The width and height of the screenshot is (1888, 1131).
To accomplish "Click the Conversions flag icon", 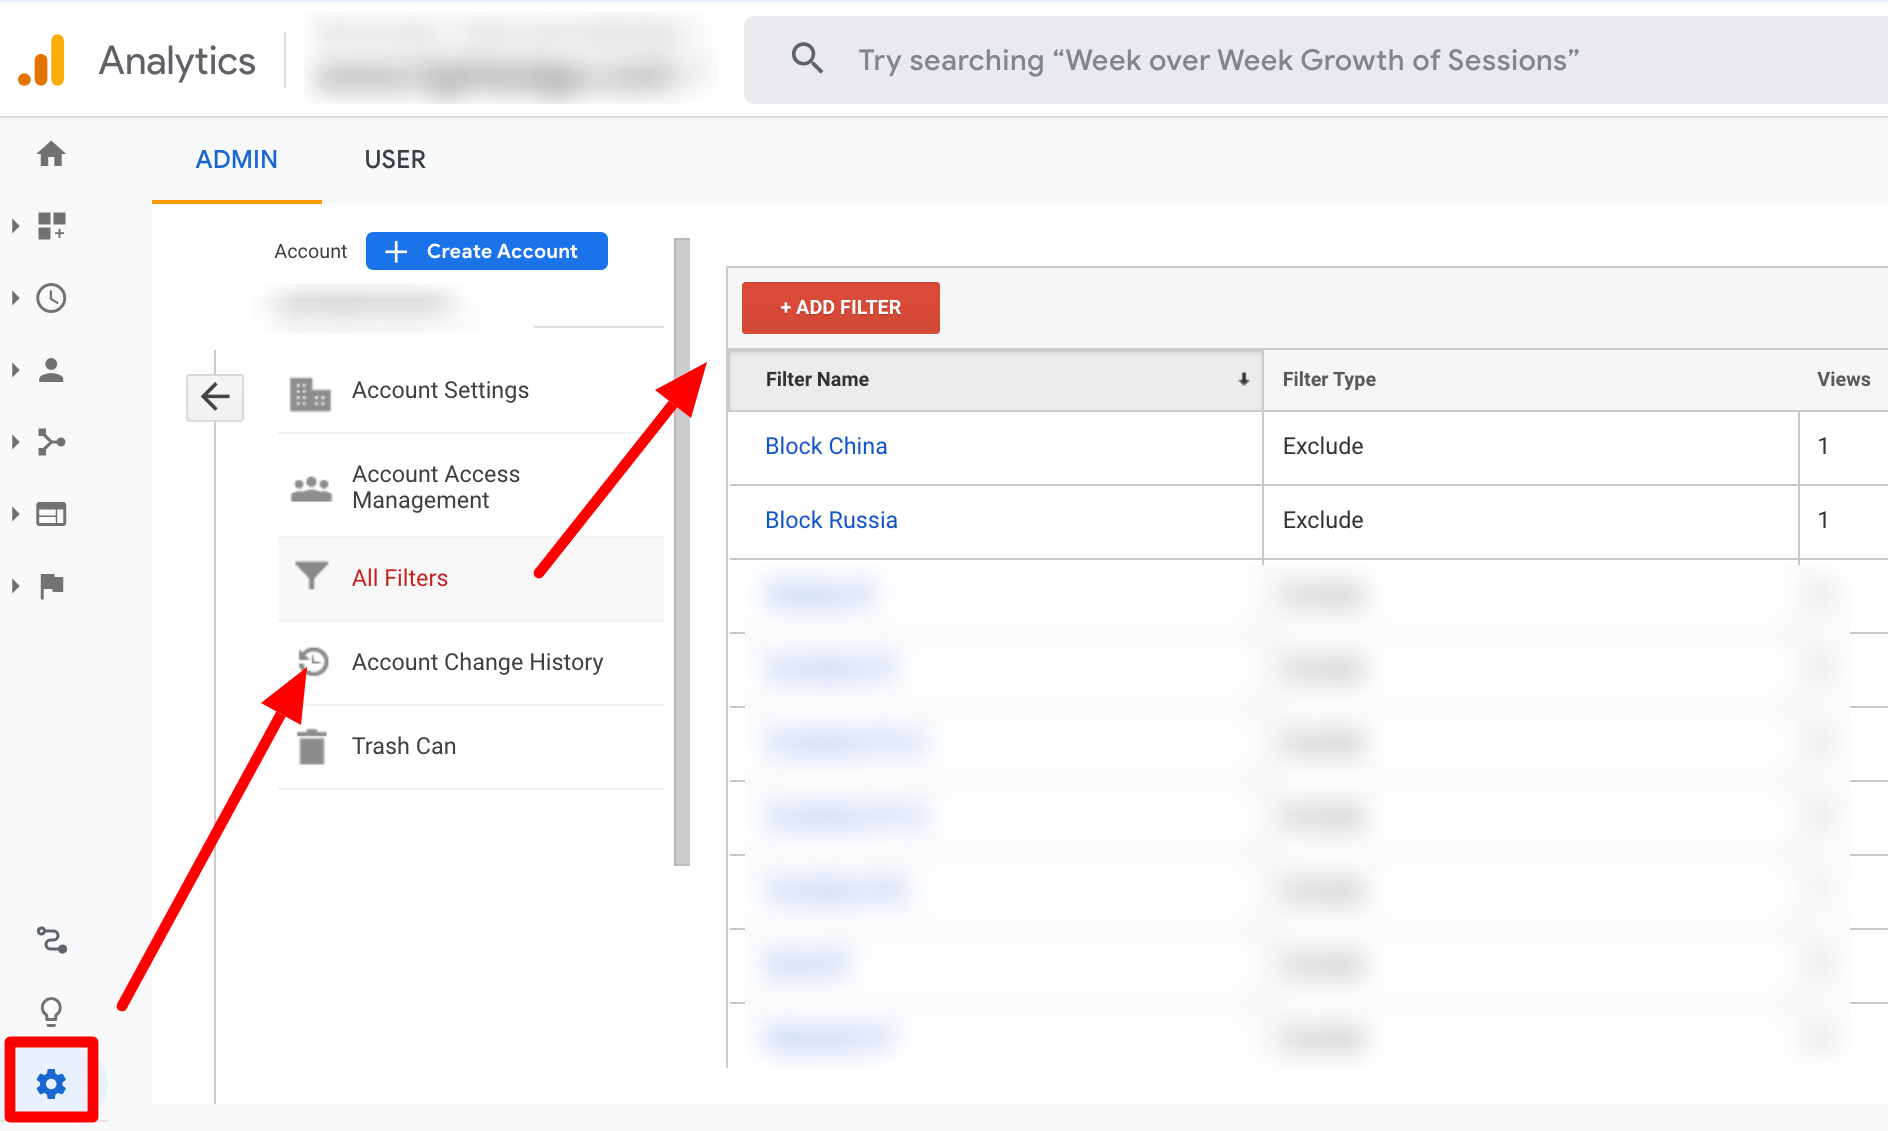I will [x=52, y=585].
